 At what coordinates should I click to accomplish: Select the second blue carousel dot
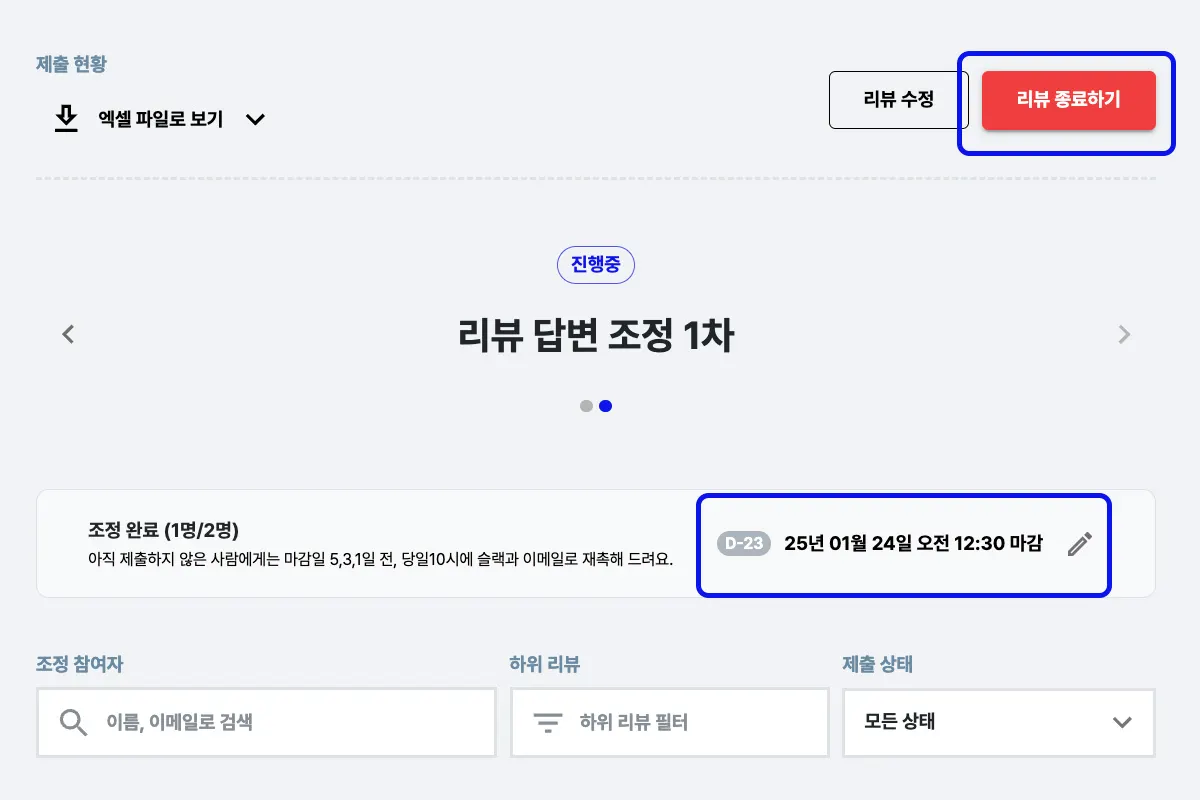pyautogui.click(x=605, y=406)
